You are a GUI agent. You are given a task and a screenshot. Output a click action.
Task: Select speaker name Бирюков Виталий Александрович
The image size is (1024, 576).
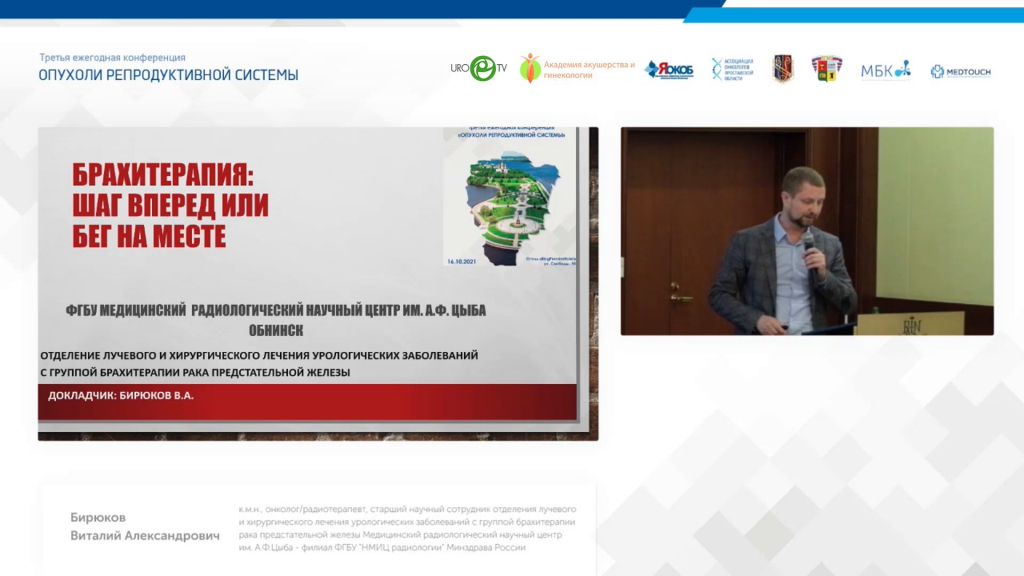pyautogui.click(x=144, y=527)
